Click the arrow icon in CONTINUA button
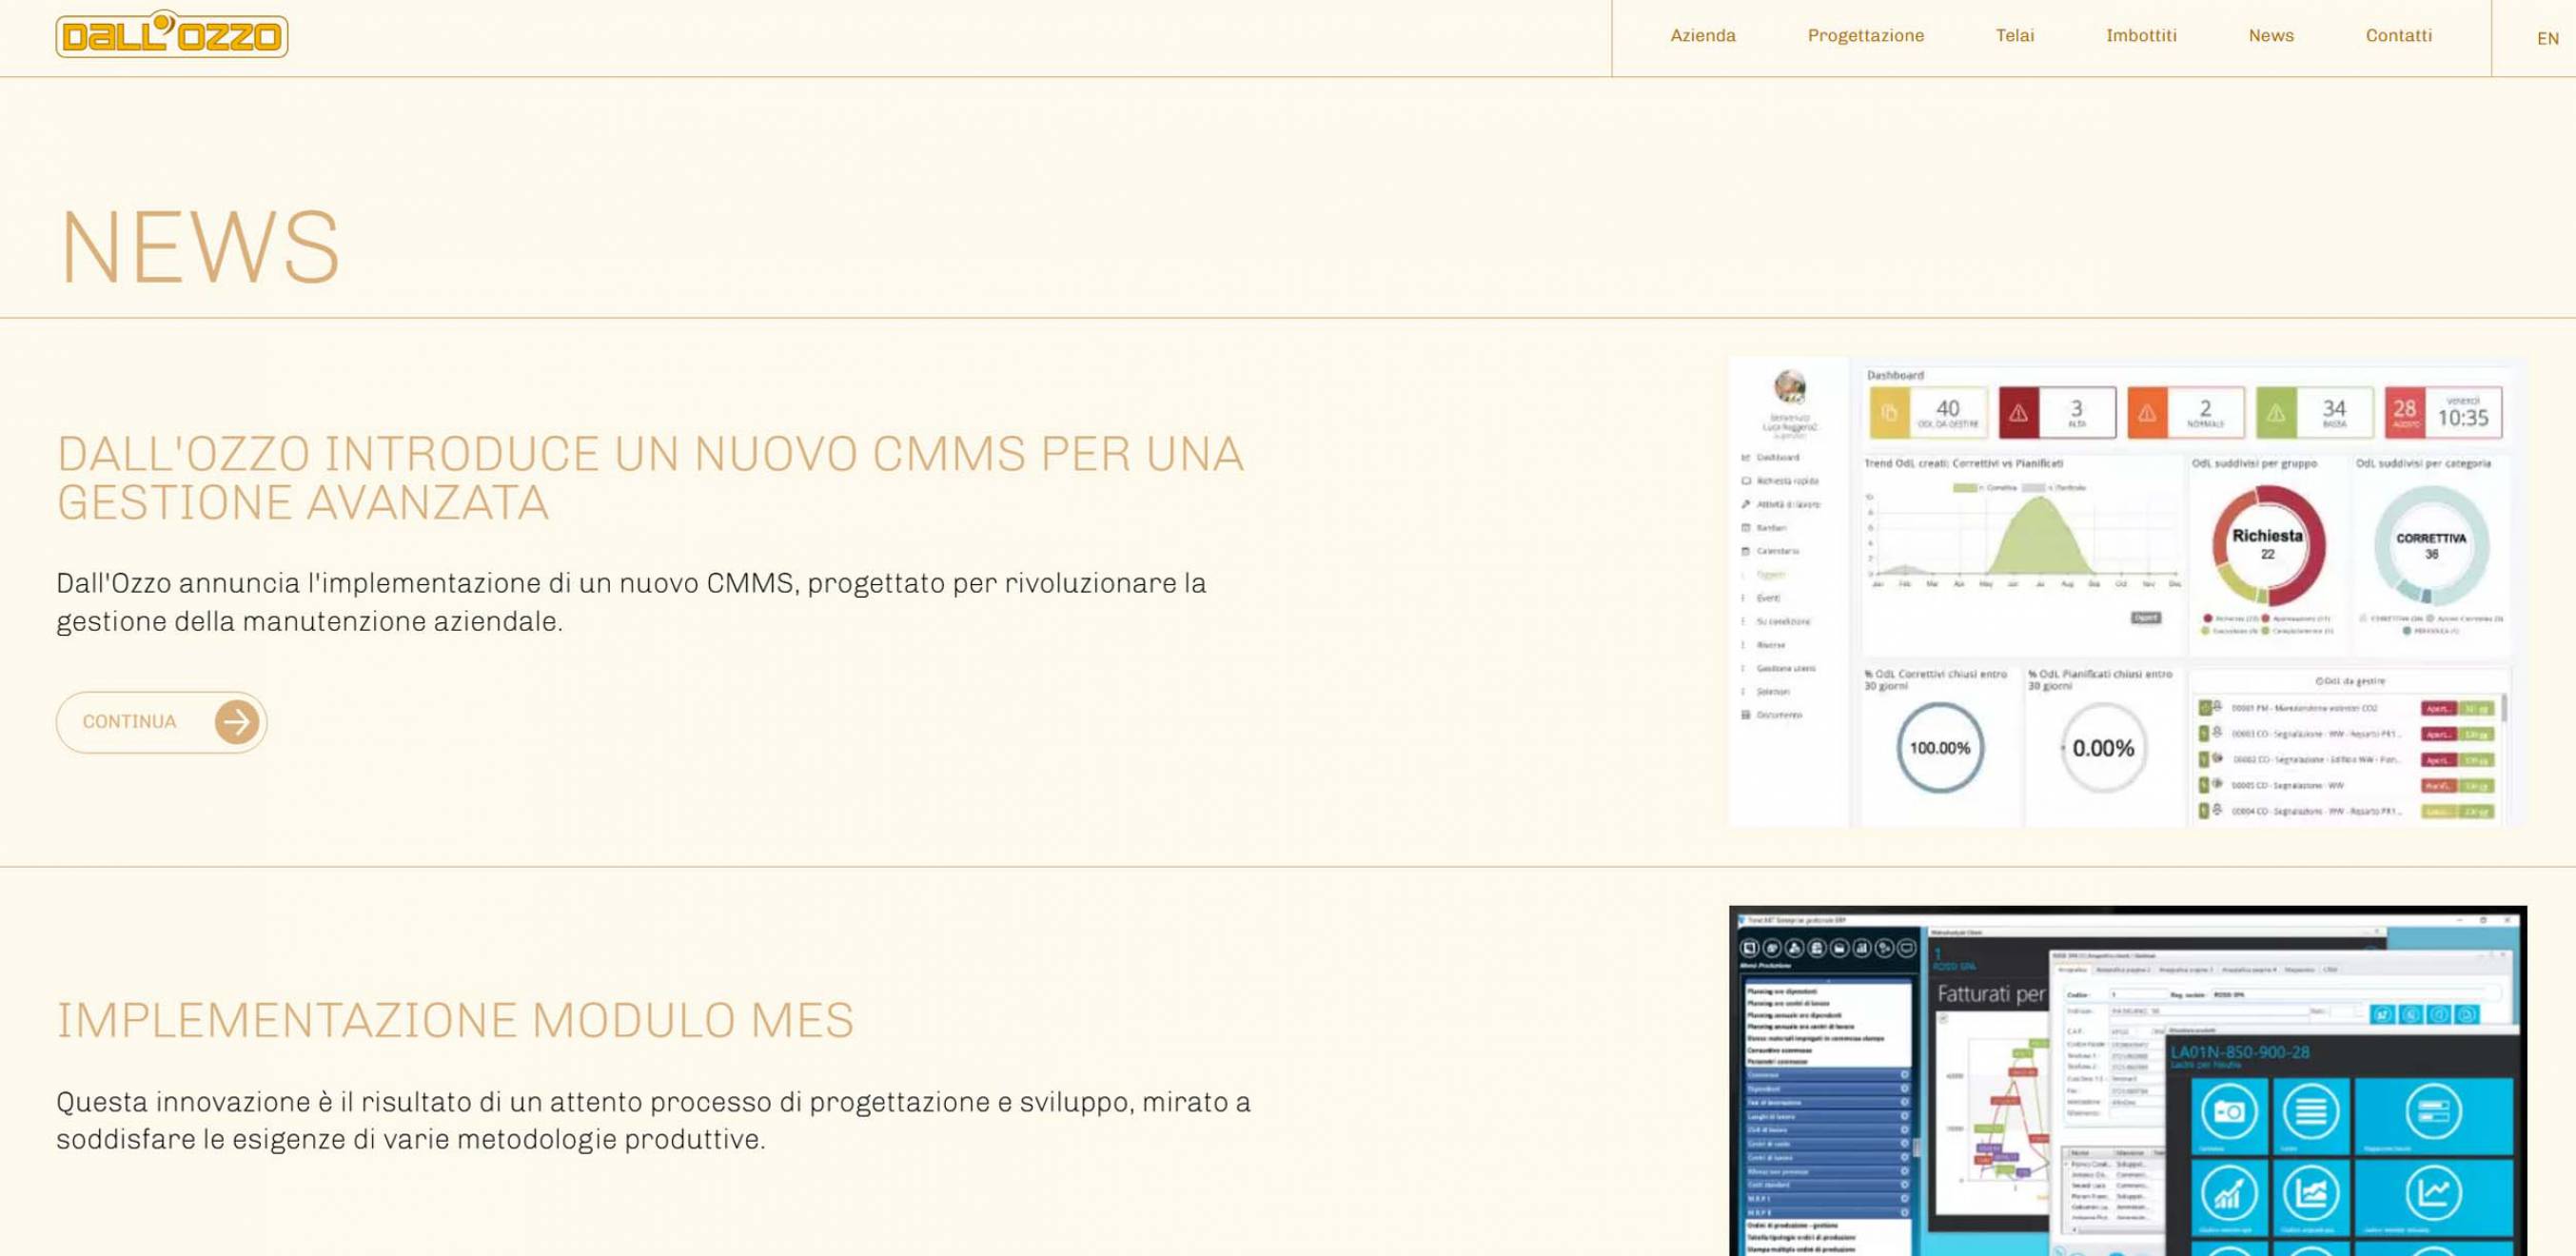The height and width of the screenshot is (1256, 2576). (x=237, y=722)
